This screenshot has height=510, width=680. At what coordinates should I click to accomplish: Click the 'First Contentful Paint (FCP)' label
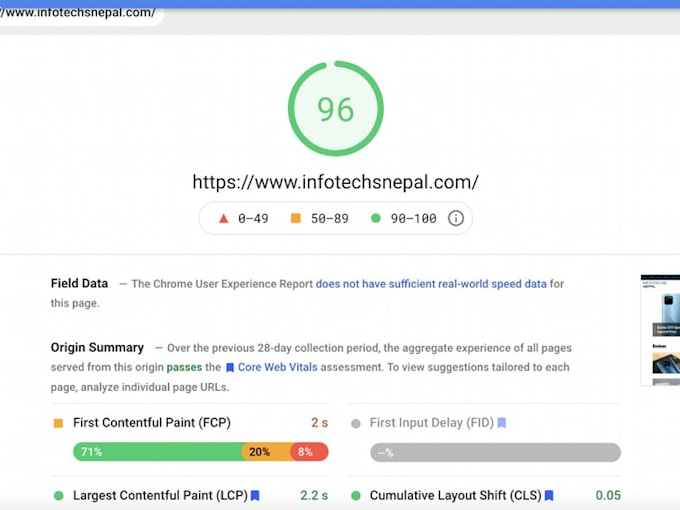pyautogui.click(x=152, y=422)
